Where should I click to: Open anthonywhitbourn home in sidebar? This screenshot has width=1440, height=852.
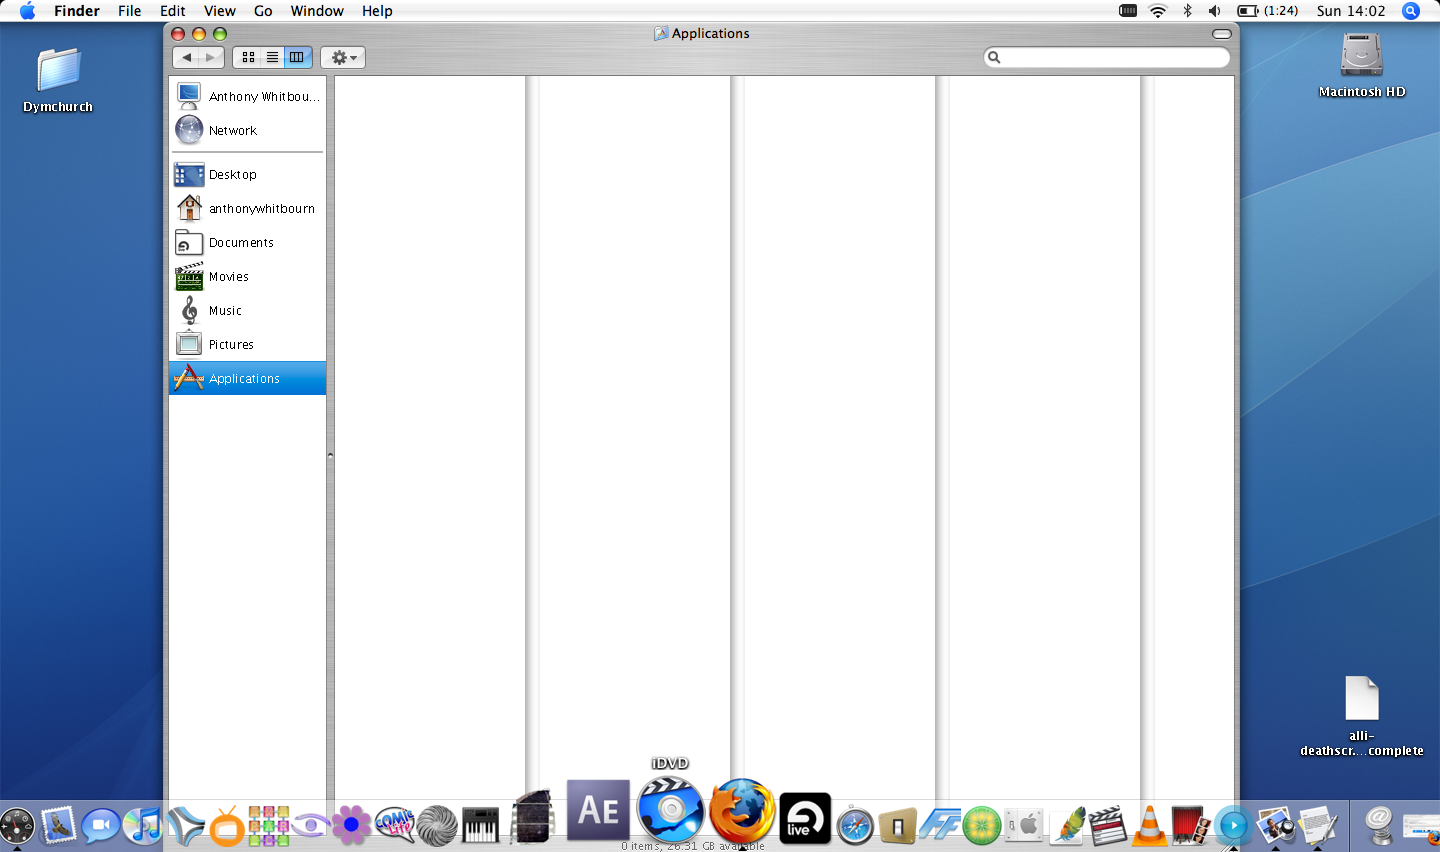pos(248,208)
